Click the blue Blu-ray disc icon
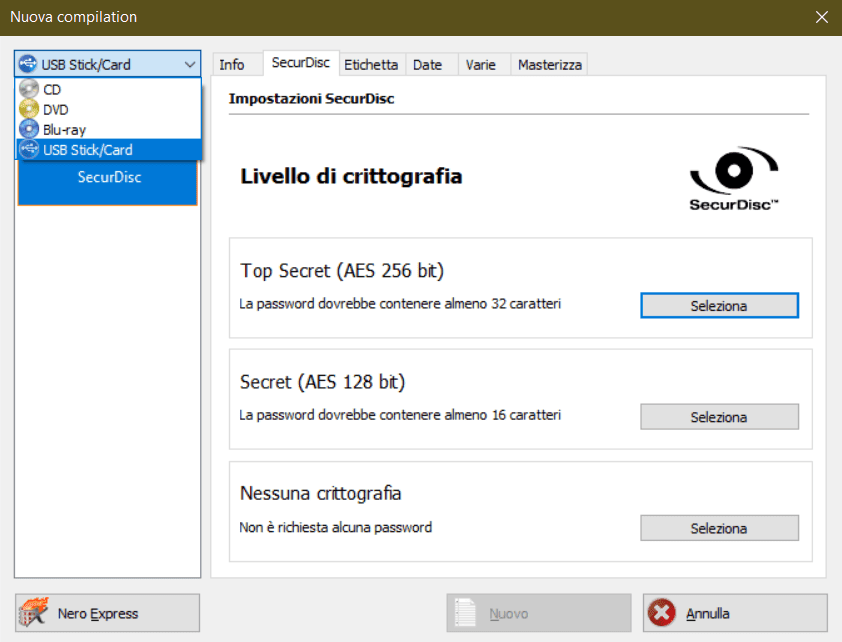This screenshot has width=842, height=642. tap(29, 129)
